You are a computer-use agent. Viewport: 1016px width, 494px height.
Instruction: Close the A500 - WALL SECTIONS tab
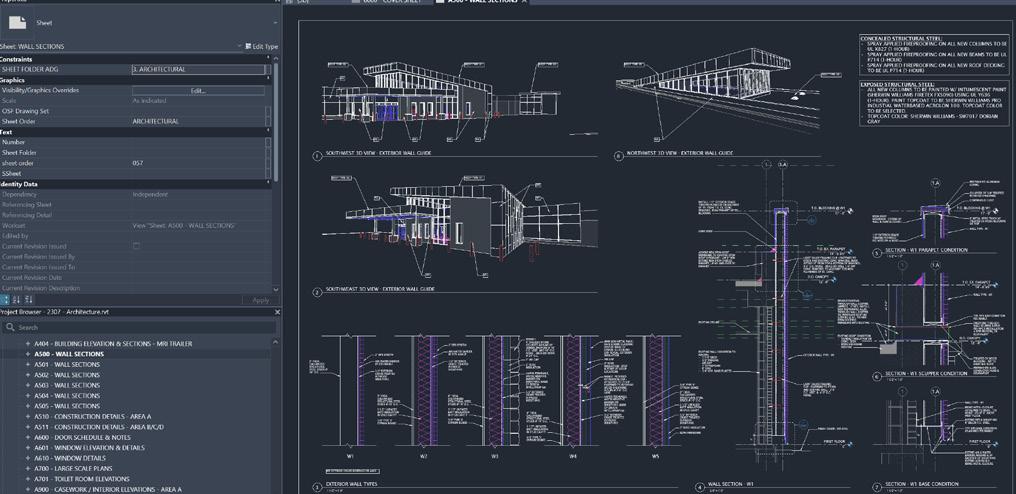coord(524,2)
